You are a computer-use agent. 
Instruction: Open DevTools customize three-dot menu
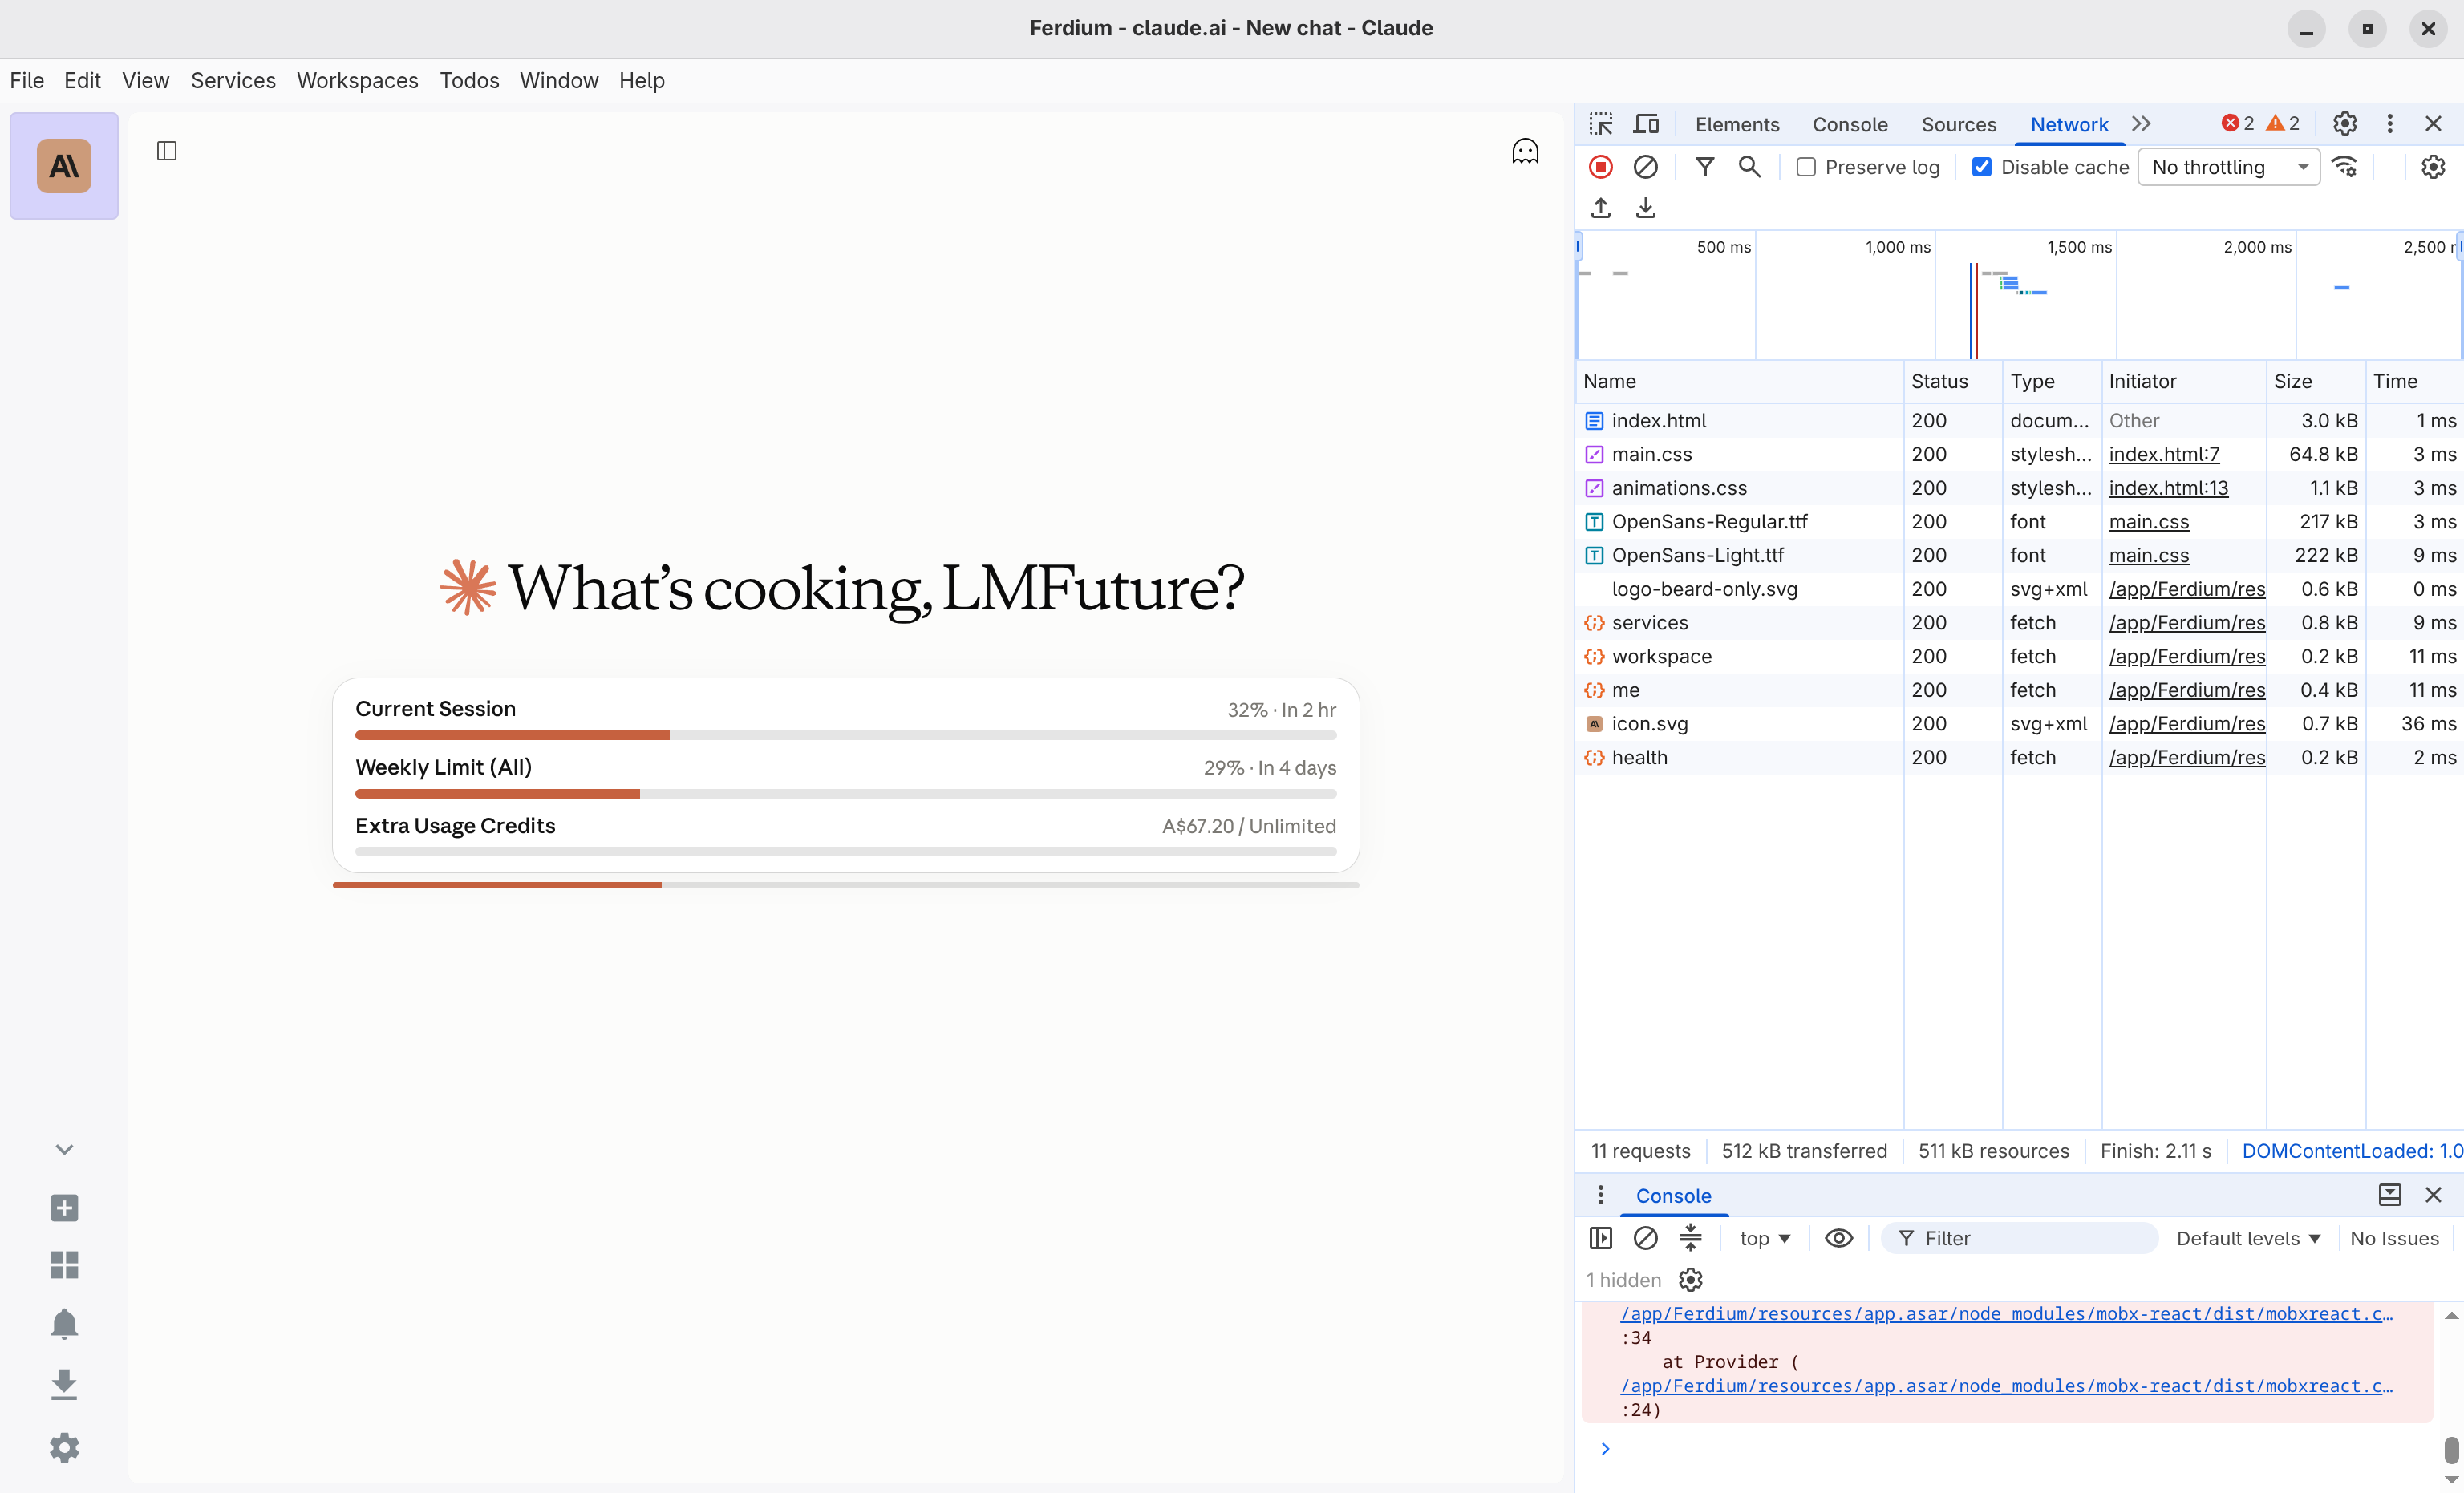coord(2390,124)
